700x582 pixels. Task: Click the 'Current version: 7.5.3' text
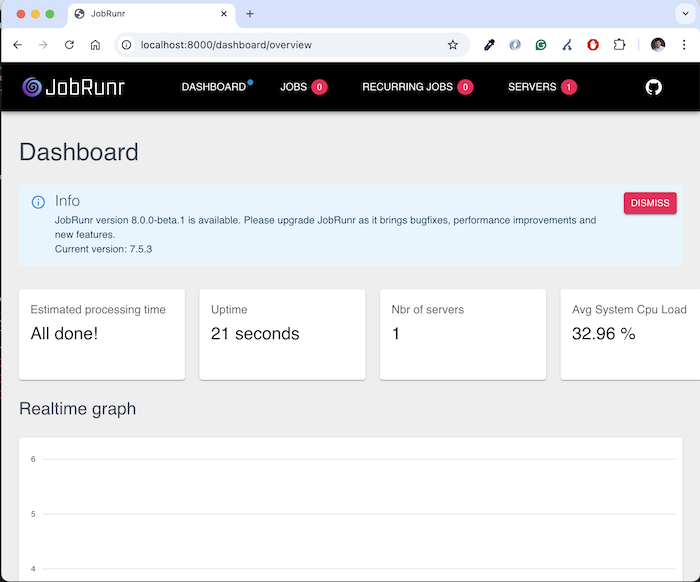(x=103, y=249)
